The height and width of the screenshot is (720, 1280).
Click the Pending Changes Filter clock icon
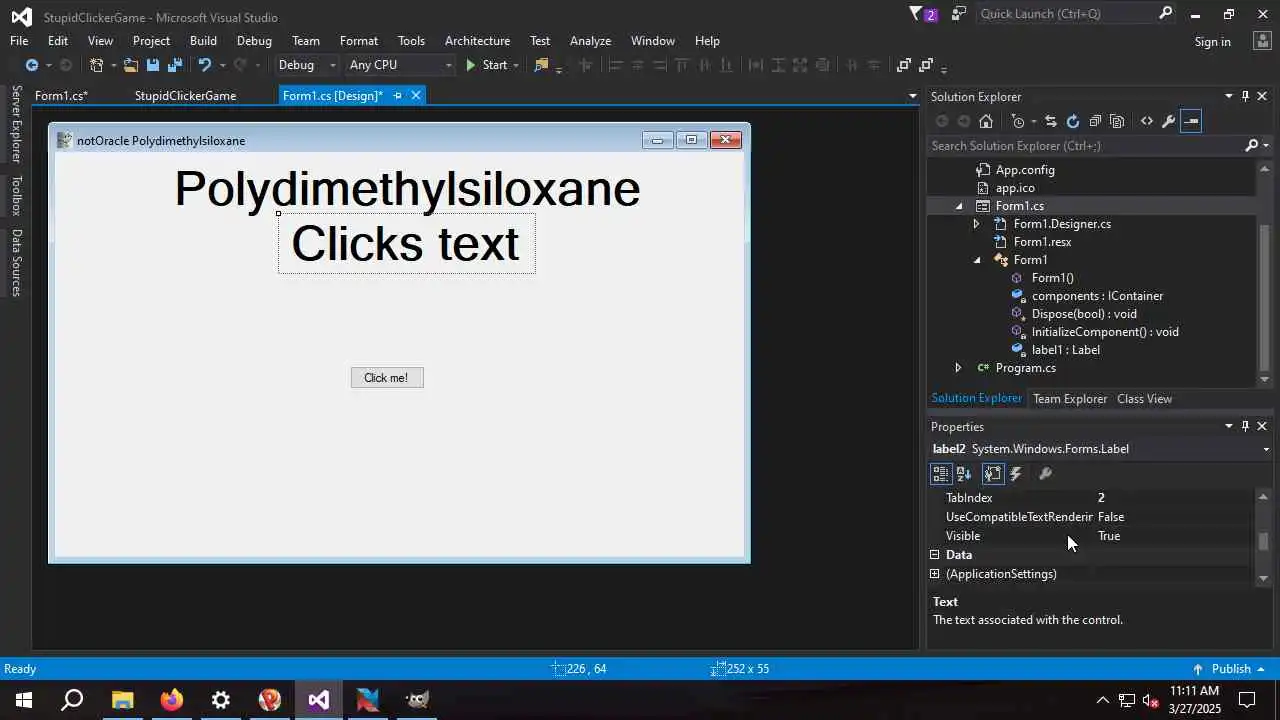1018,121
